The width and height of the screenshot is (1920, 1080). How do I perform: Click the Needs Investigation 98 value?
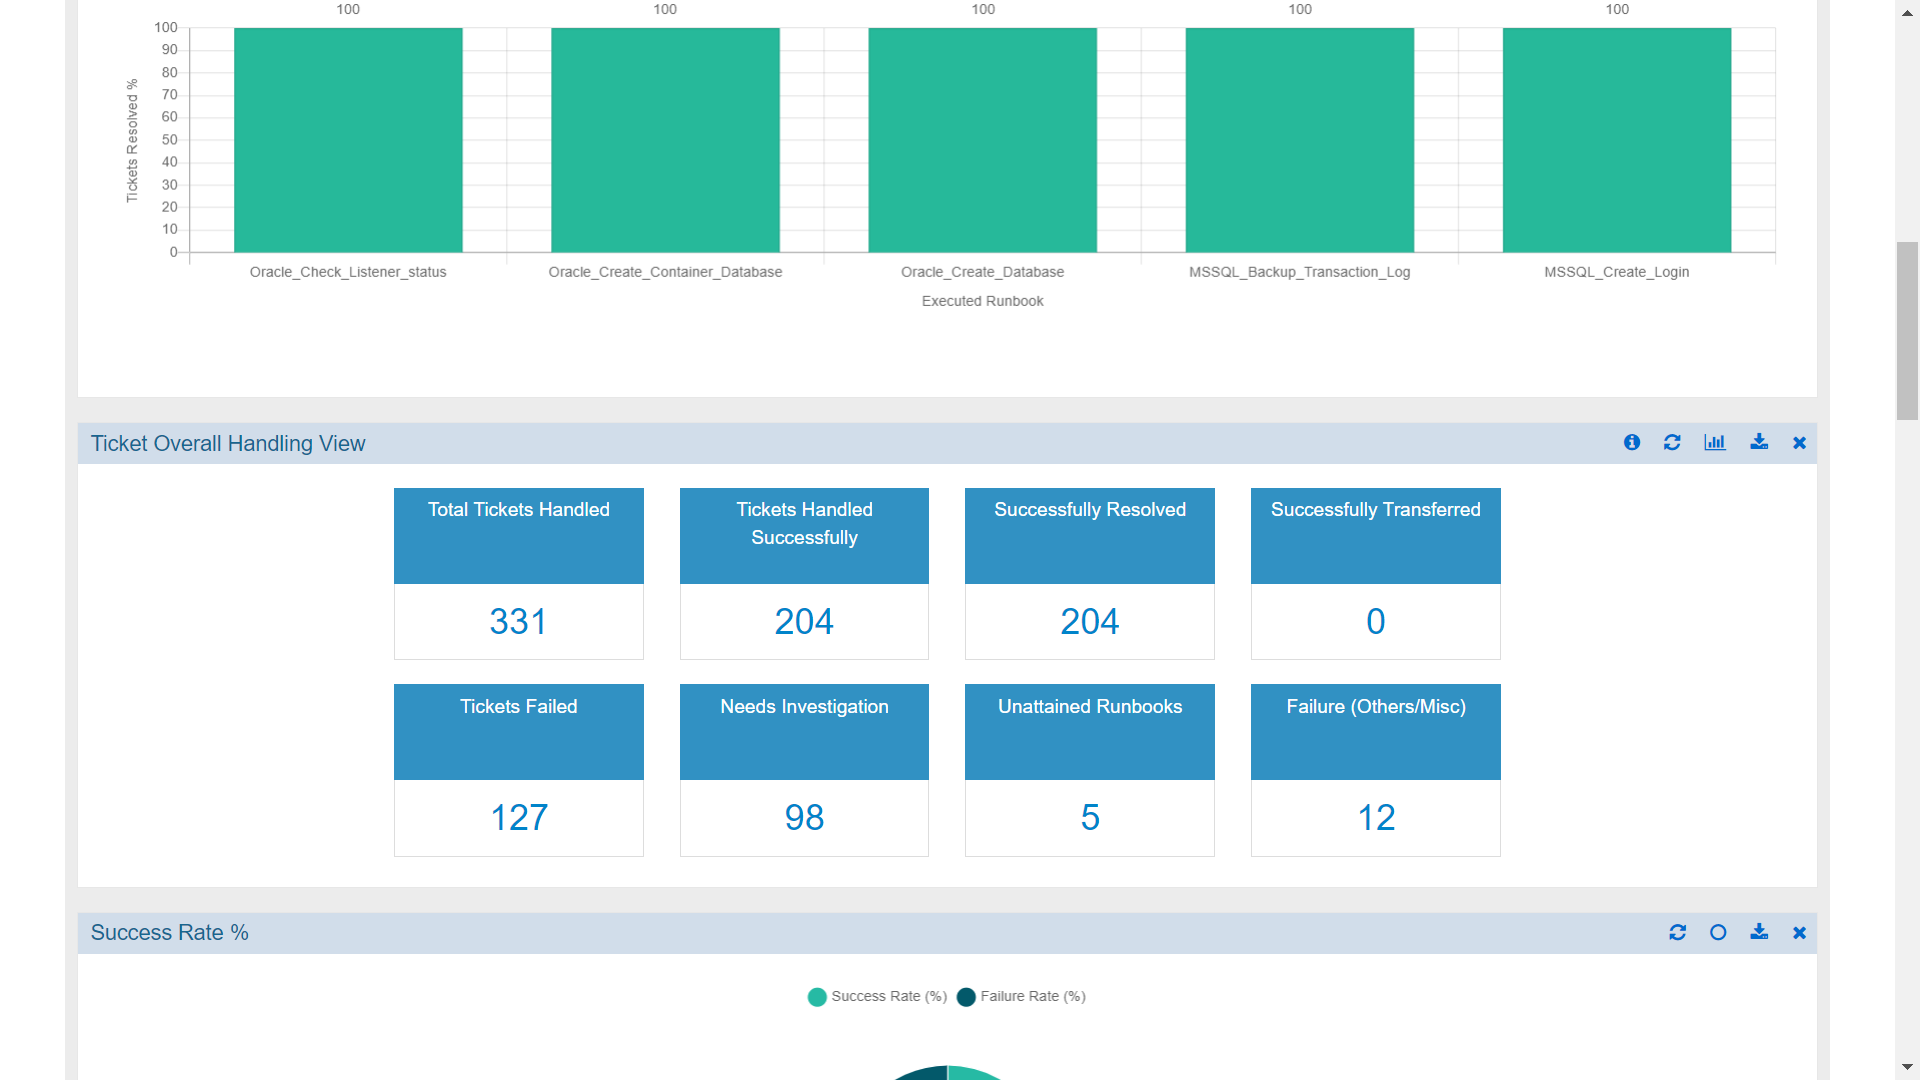click(804, 818)
